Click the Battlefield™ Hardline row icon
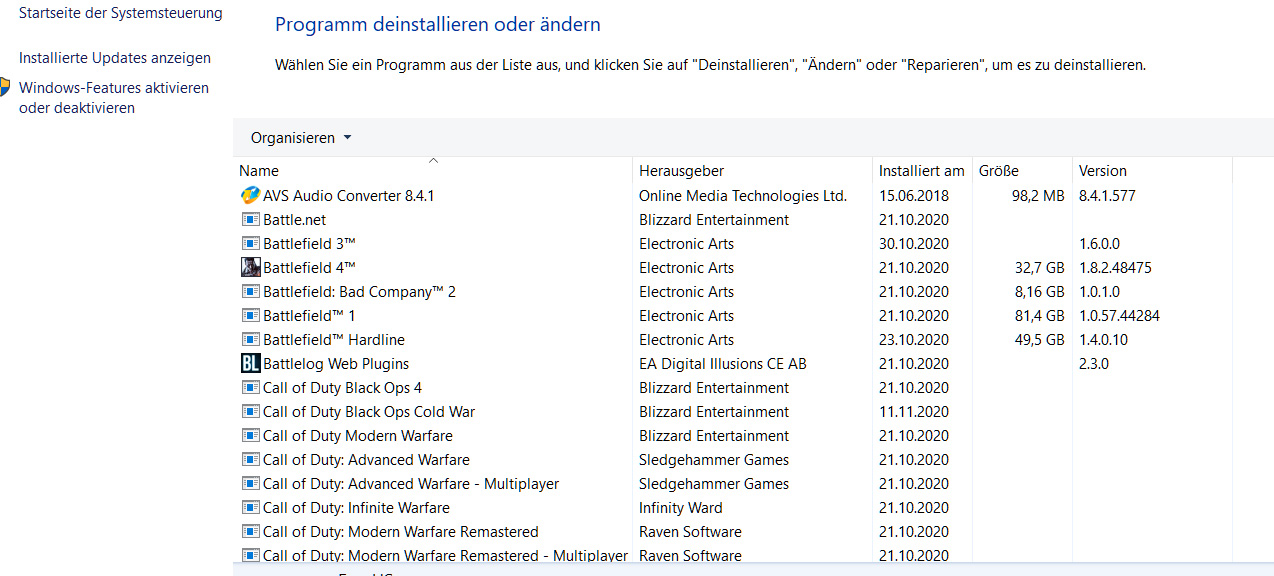 [x=250, y=340]
